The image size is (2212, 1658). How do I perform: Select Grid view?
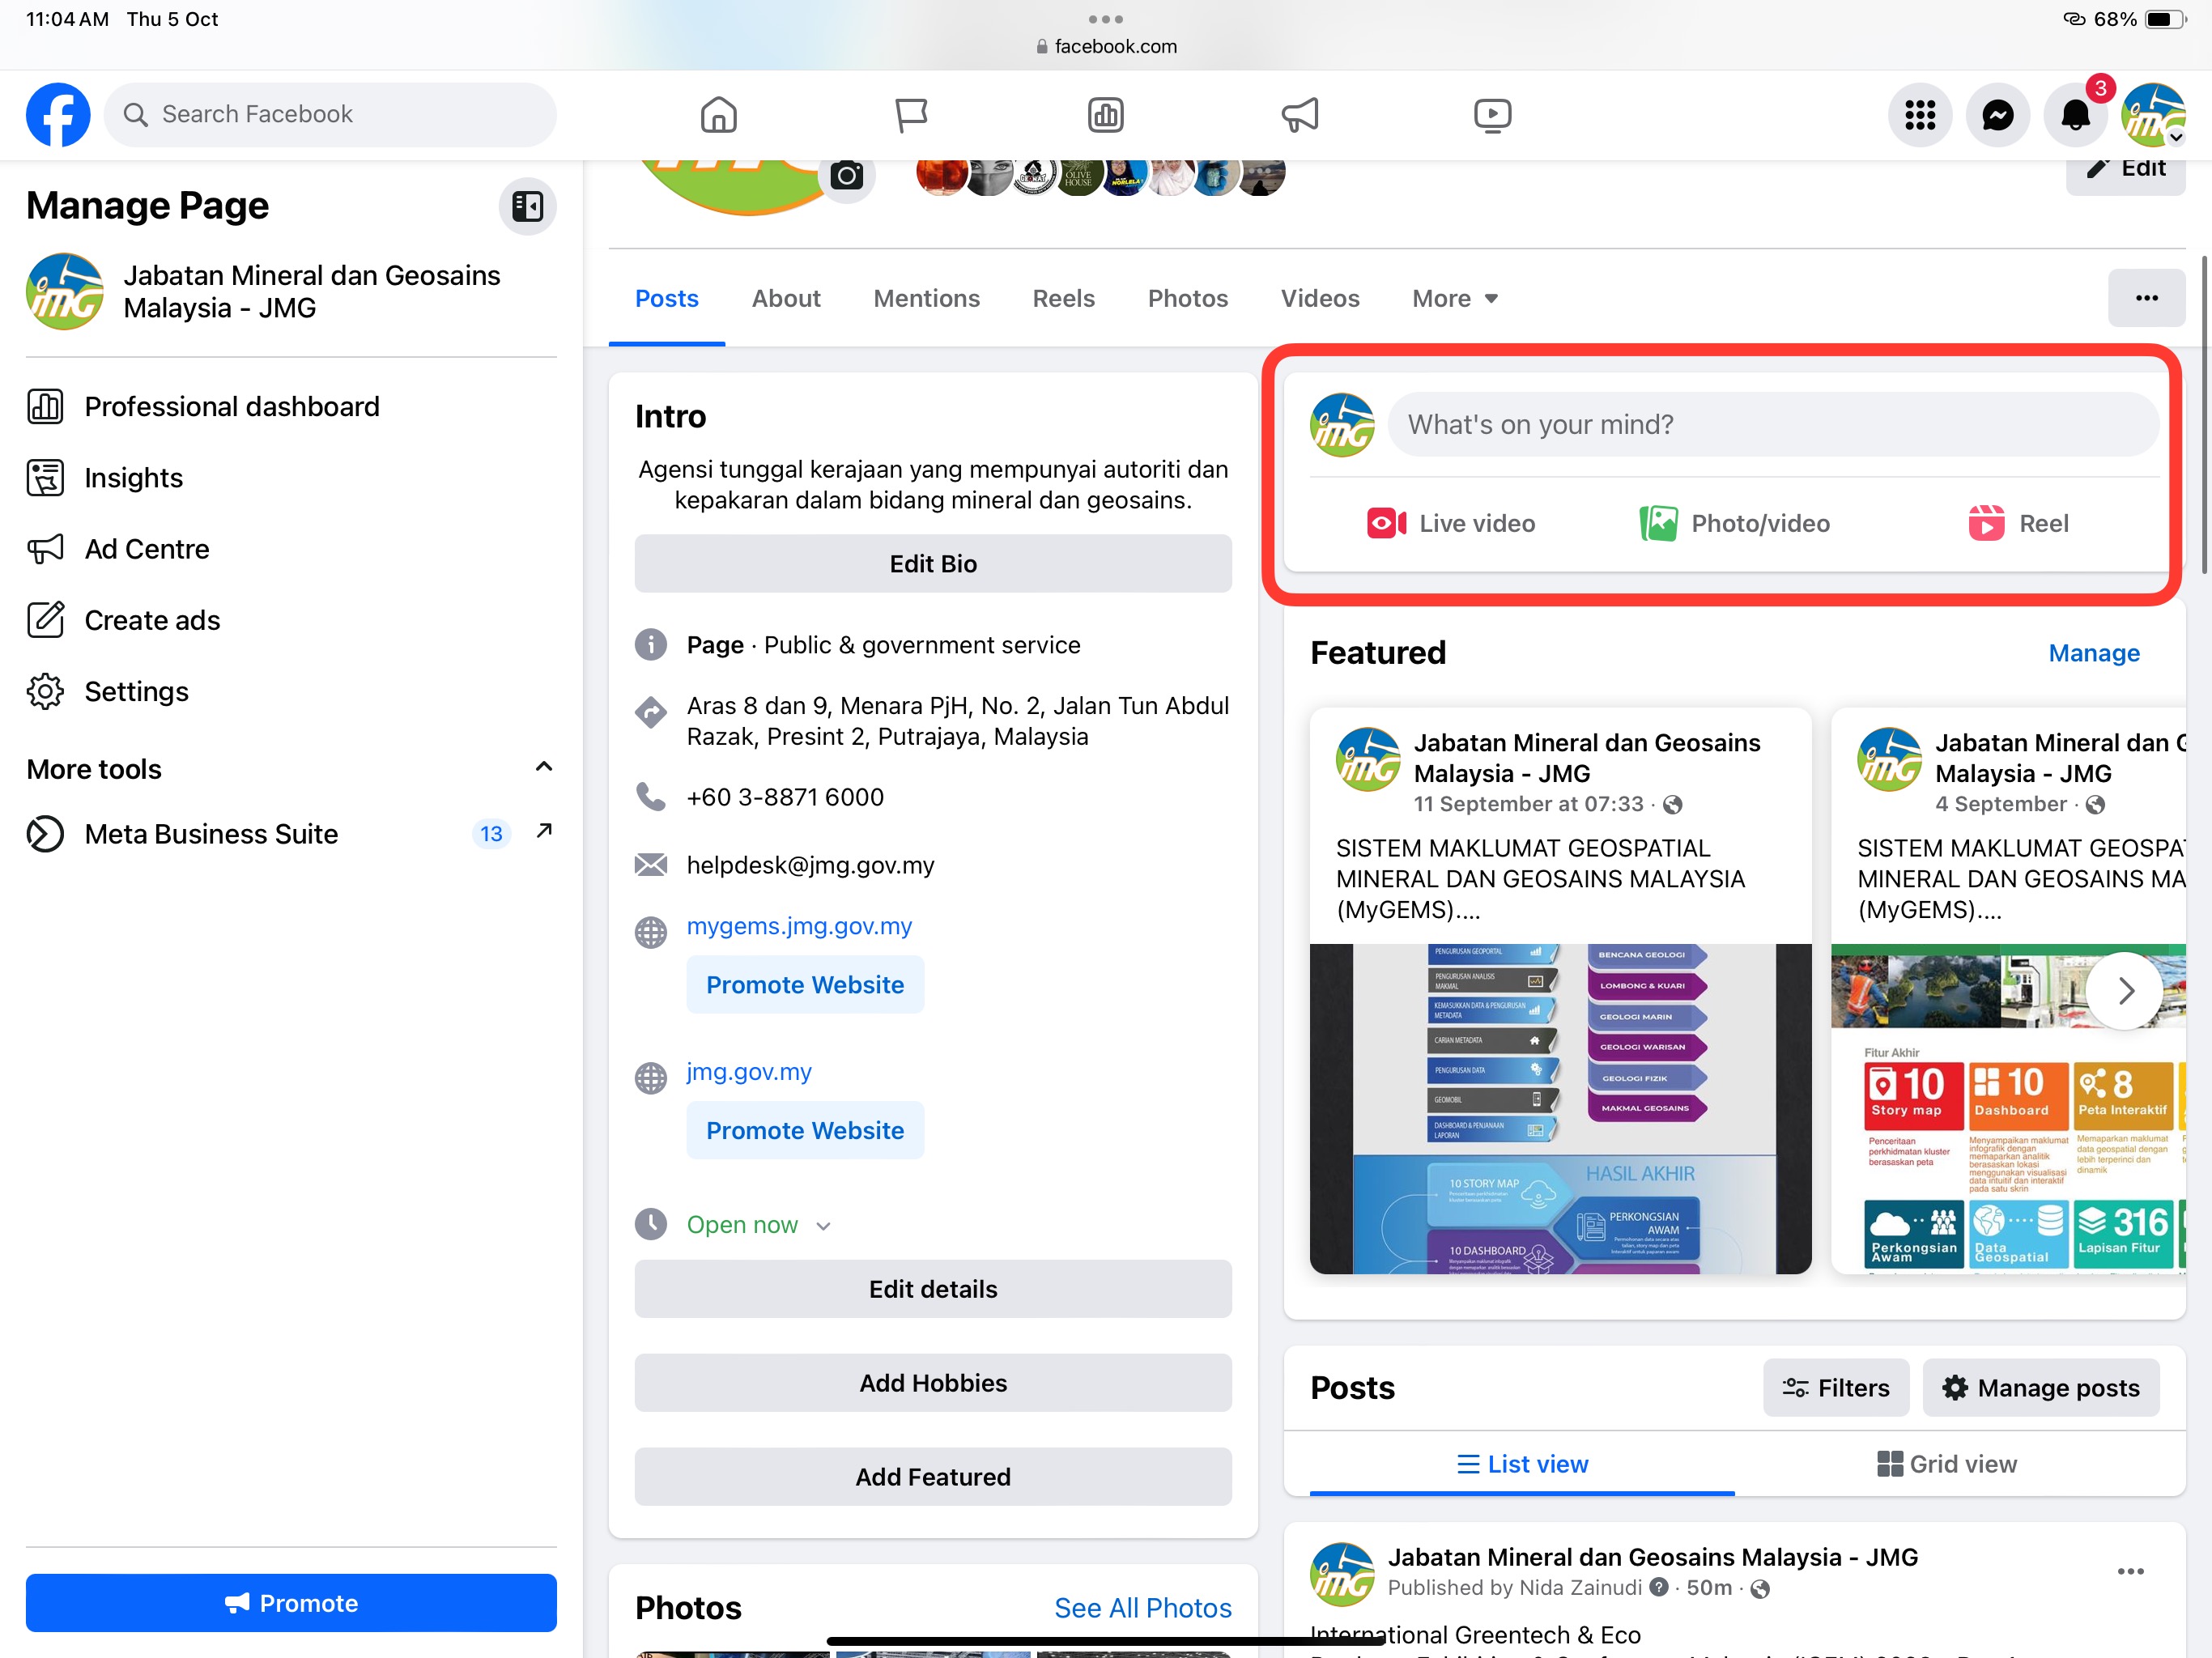tap(1946, 1464)
